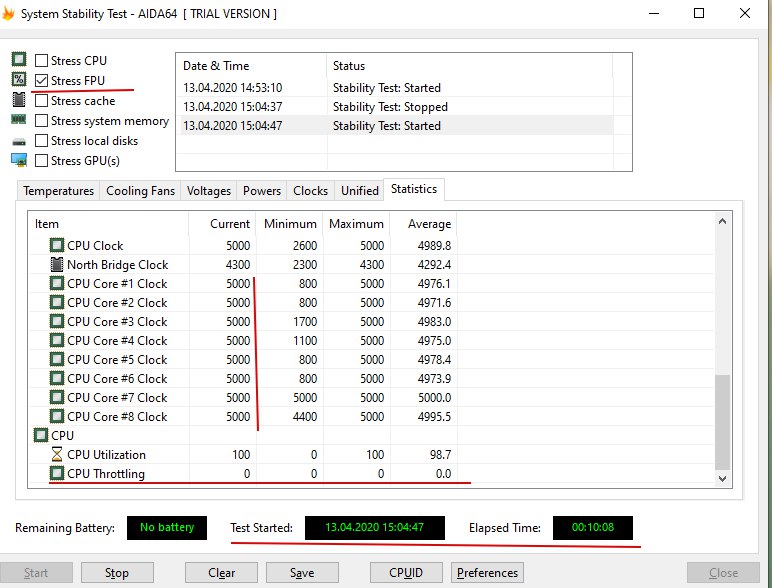Click the CPU Core #3 Clock icon
Viewport: 772px width, 588px height.
tap(57, 321)
